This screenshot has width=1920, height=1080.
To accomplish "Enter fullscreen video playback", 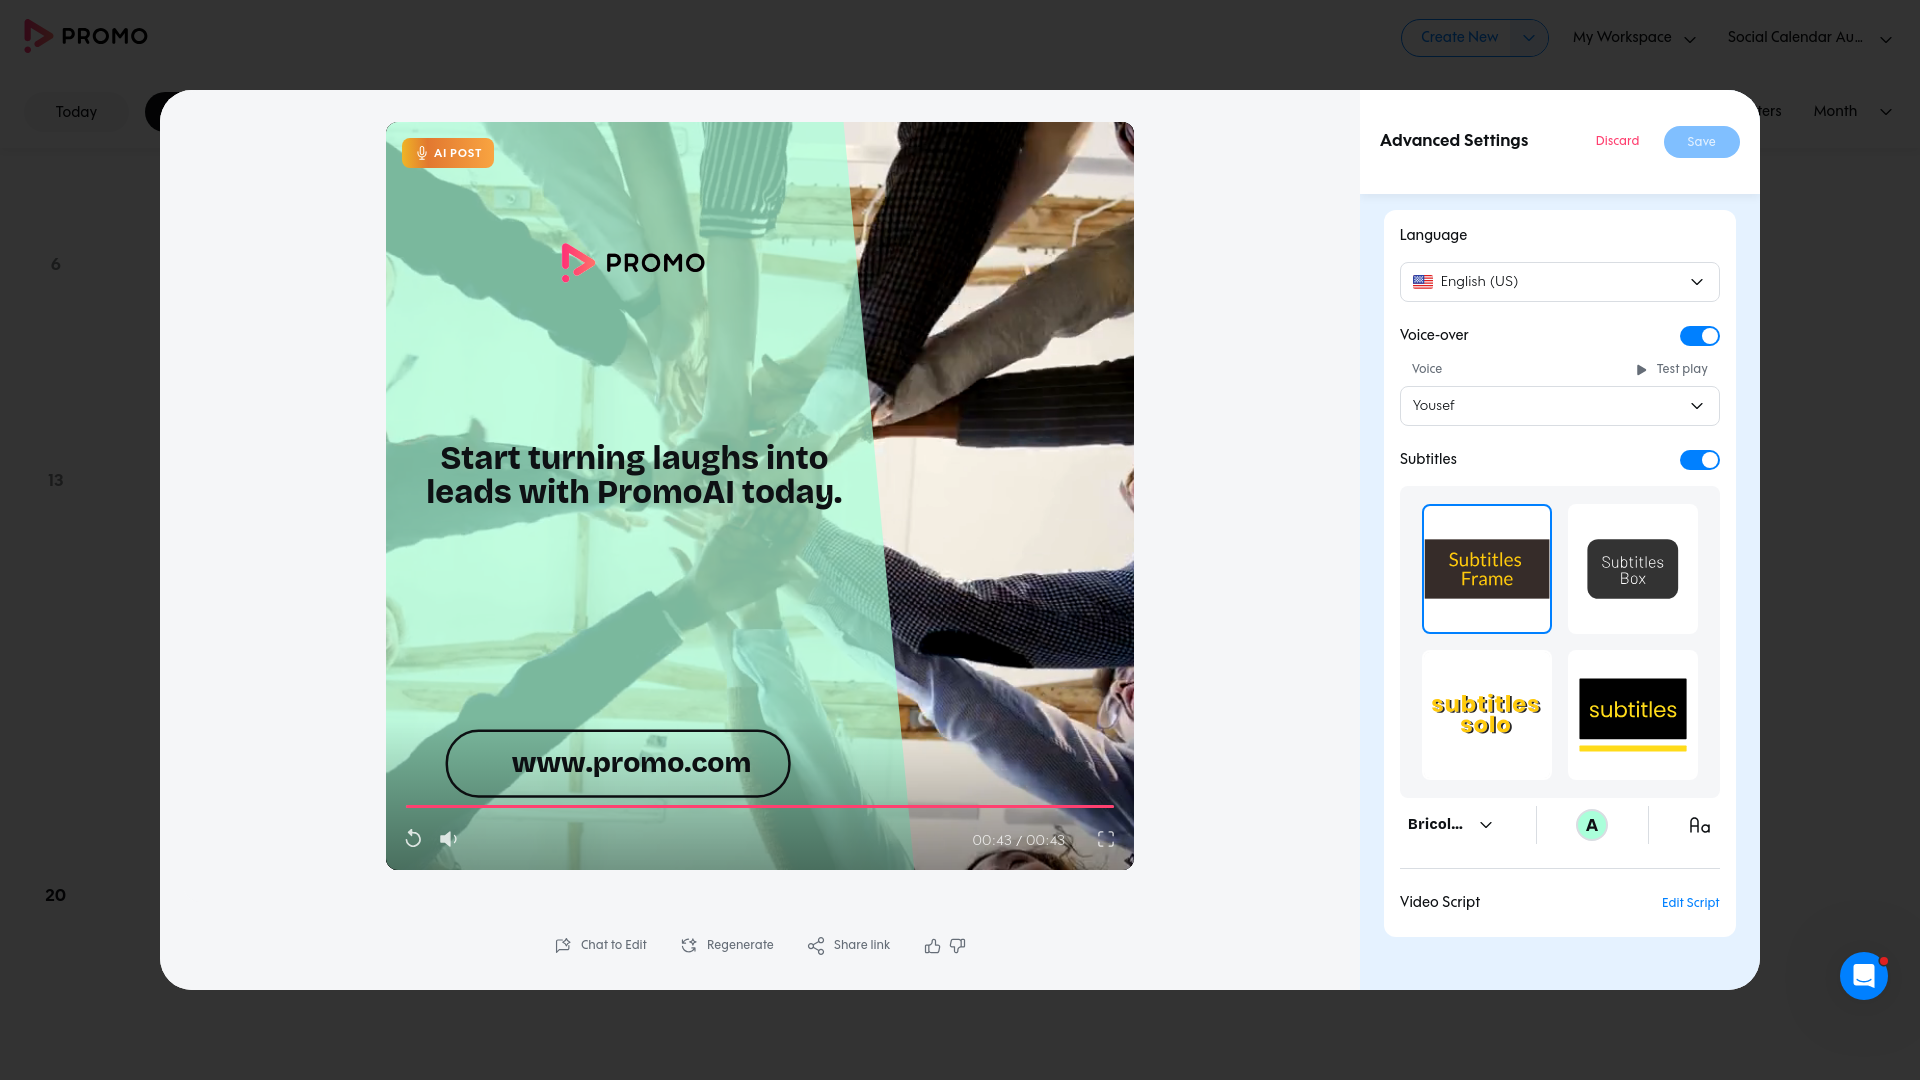I will [x=1105, y=839].
